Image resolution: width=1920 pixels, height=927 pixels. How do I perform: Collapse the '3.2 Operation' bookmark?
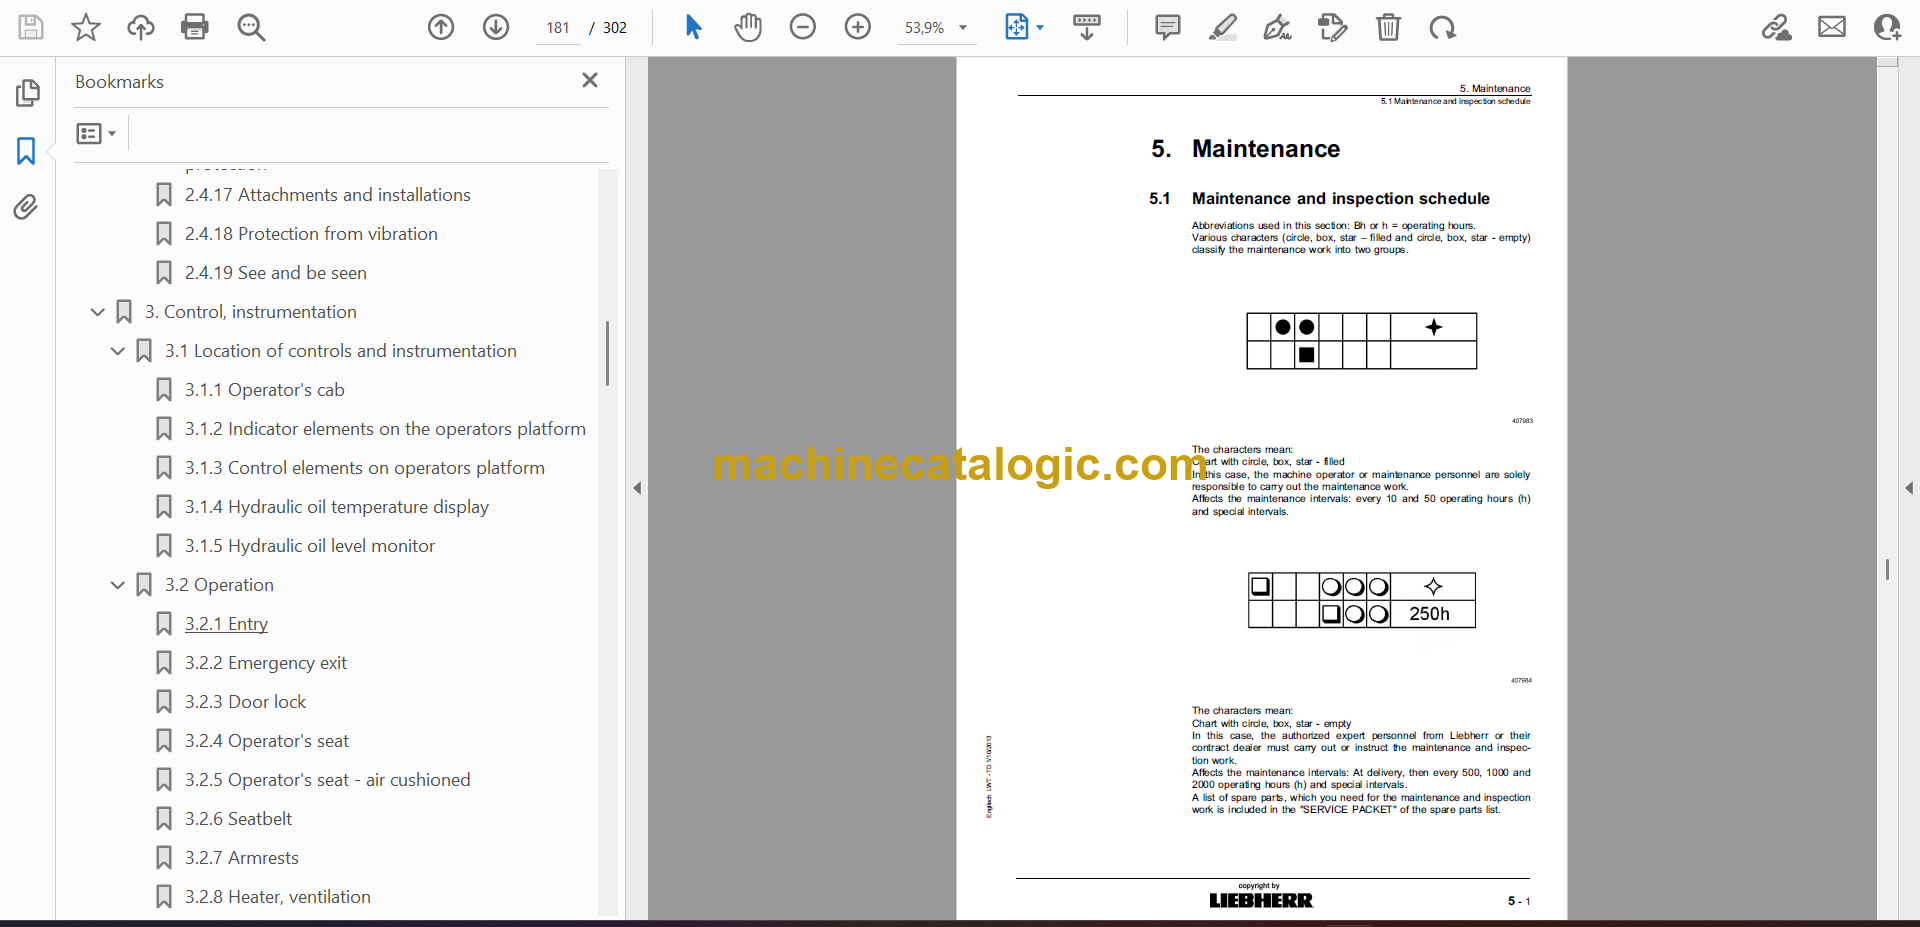click(118, 585)
